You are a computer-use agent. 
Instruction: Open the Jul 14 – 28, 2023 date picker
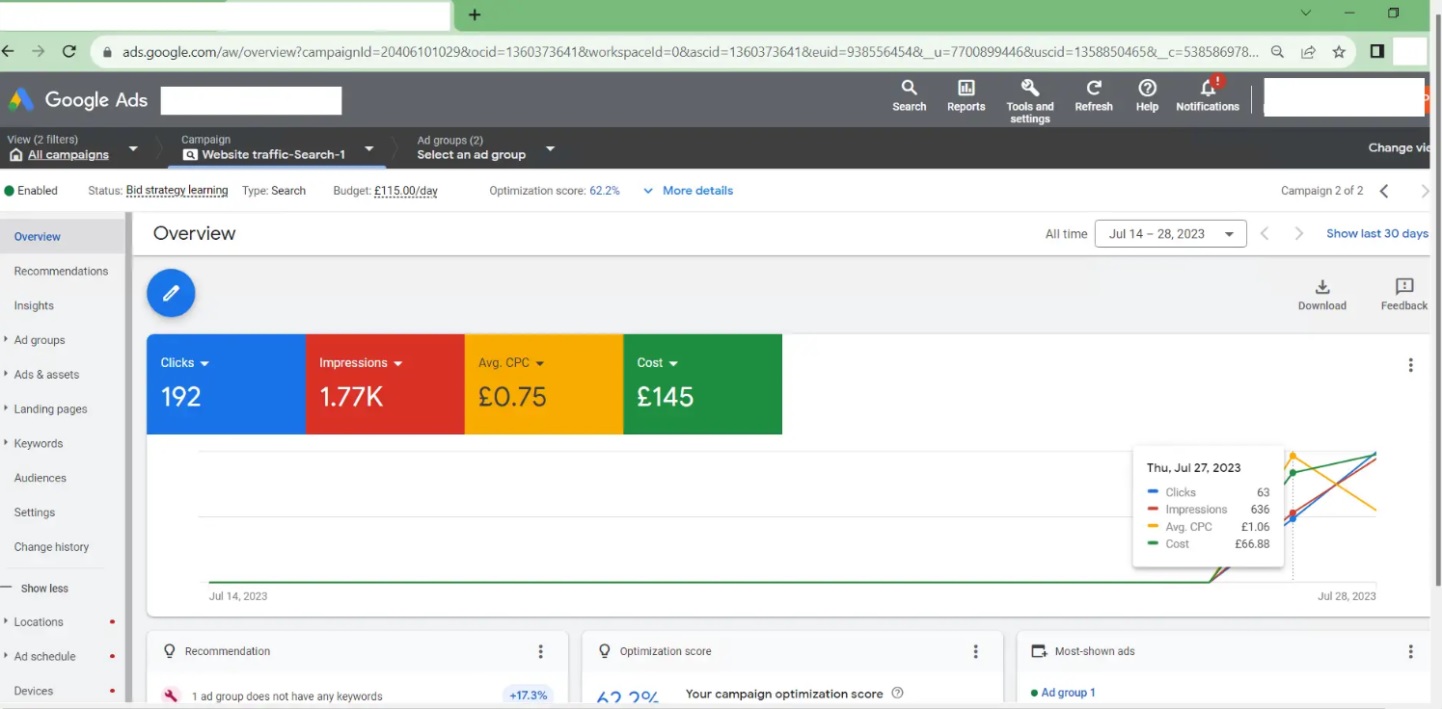coord(1171,234)
